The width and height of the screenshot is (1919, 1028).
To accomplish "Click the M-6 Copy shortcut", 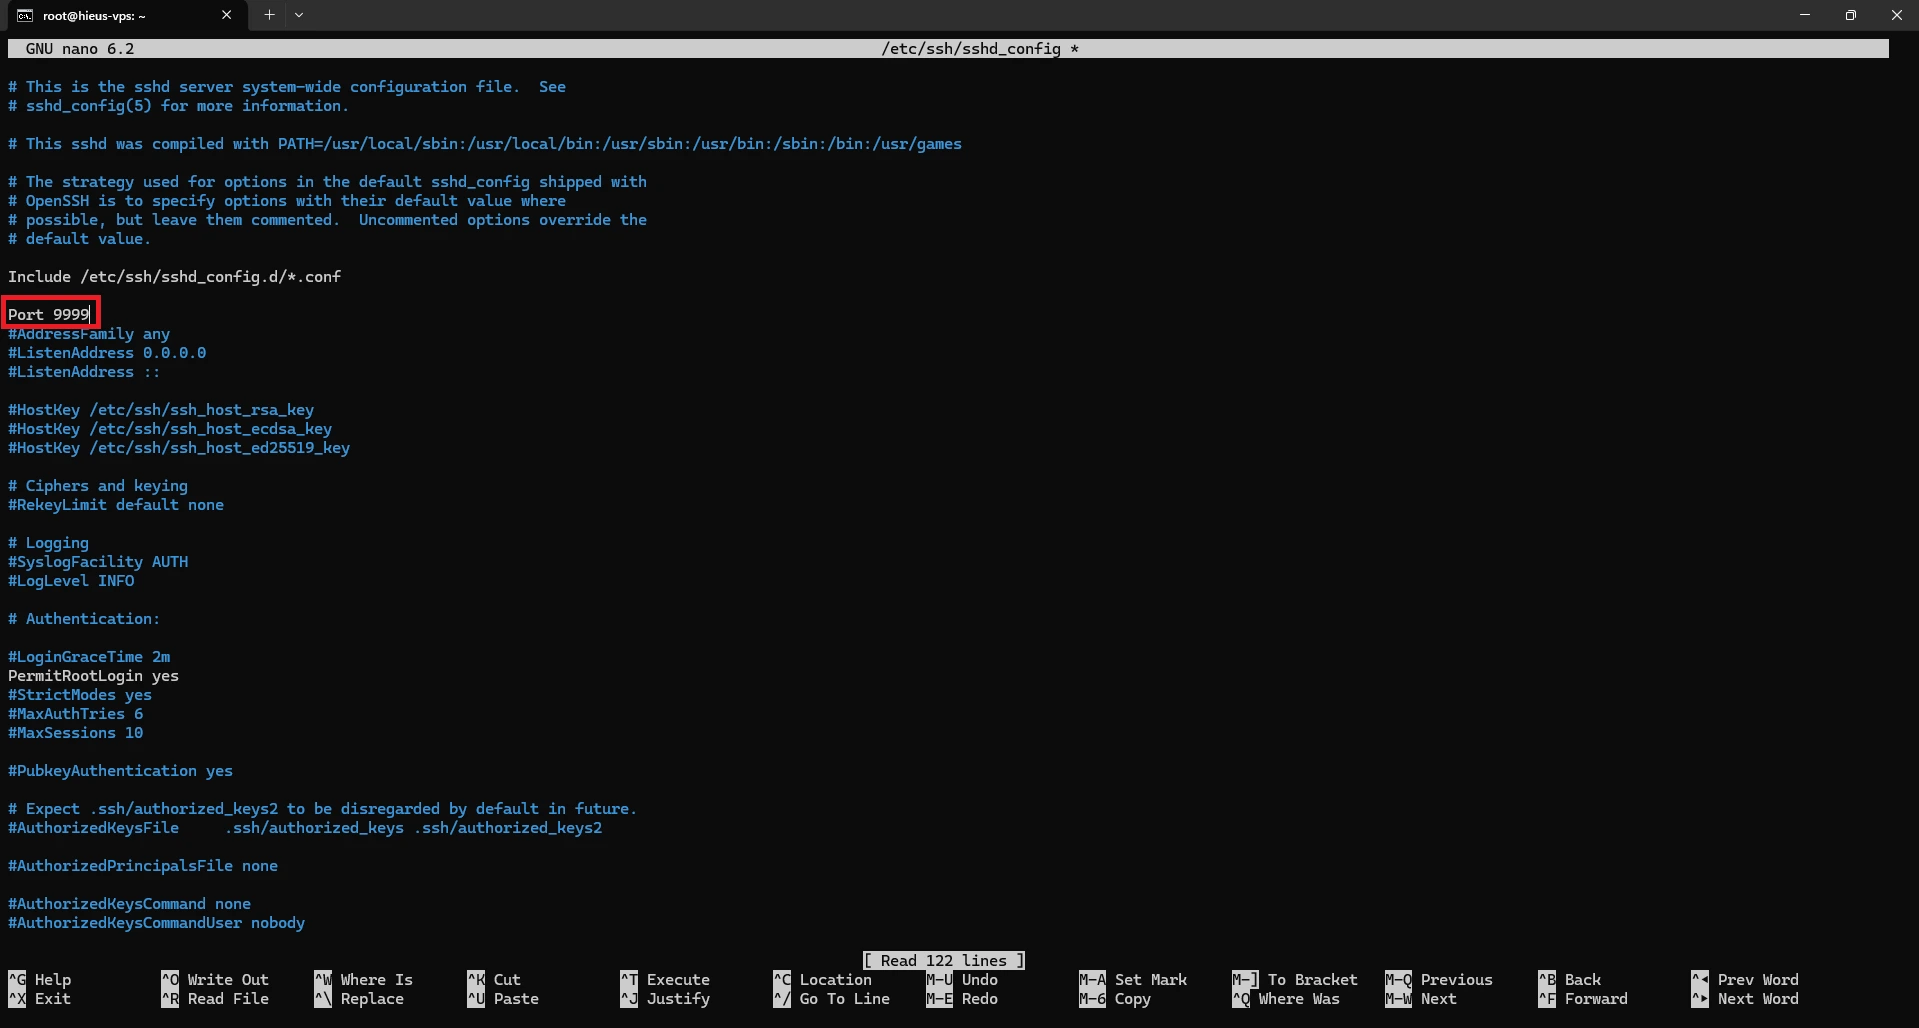I will (1115, 999).
